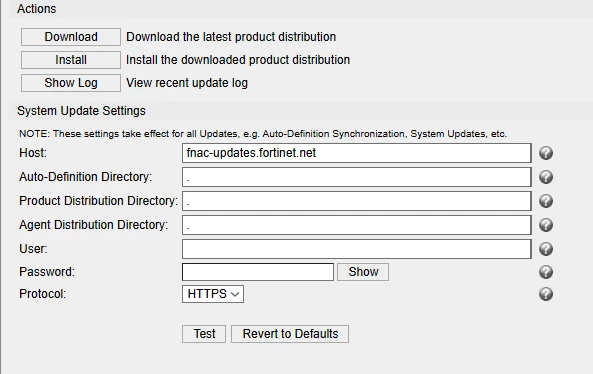Click the NOTE about update settings
The width and height of the screenshot is (593, 374).
[263, 134]
